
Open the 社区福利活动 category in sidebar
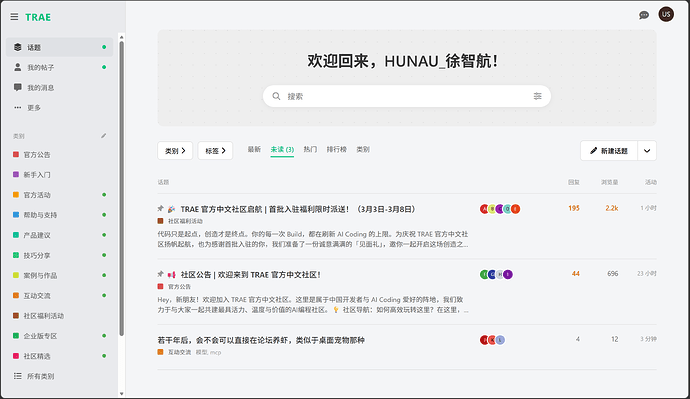tap(59, 316)
